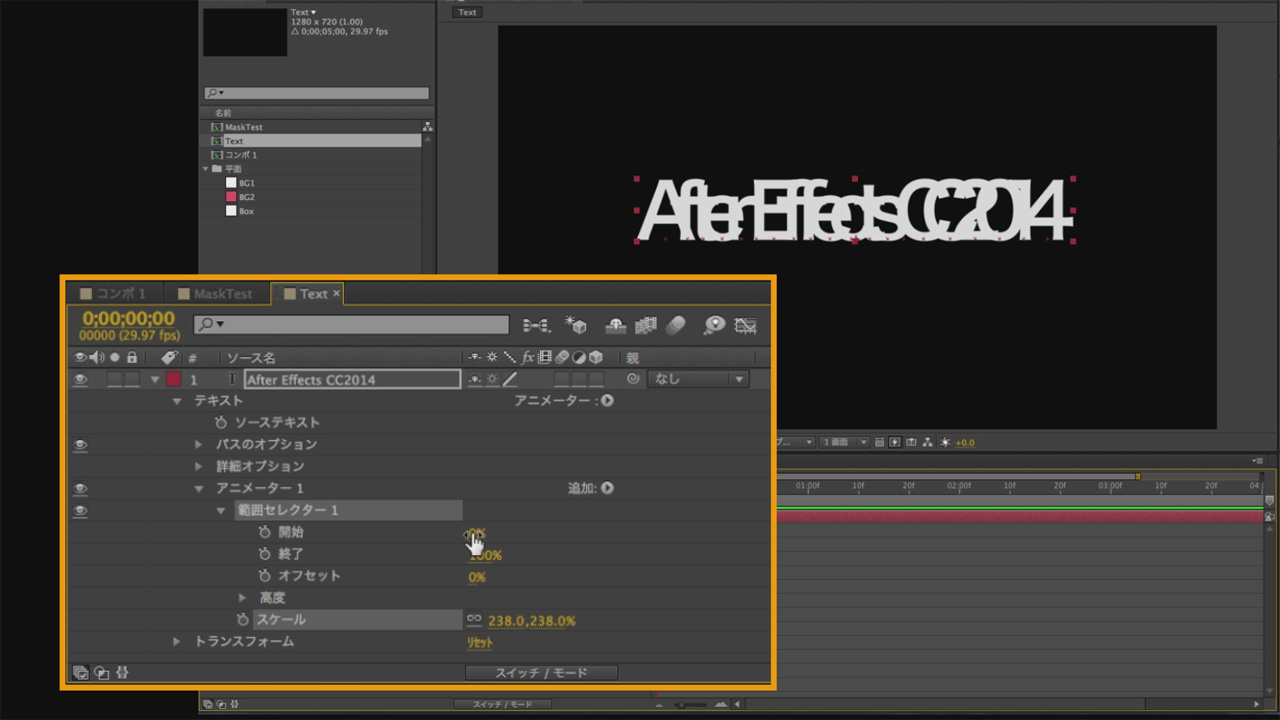Toggle the scale constrain proportions link icon
Screen dimensions: 1280x720
click(x=474, y=620)
